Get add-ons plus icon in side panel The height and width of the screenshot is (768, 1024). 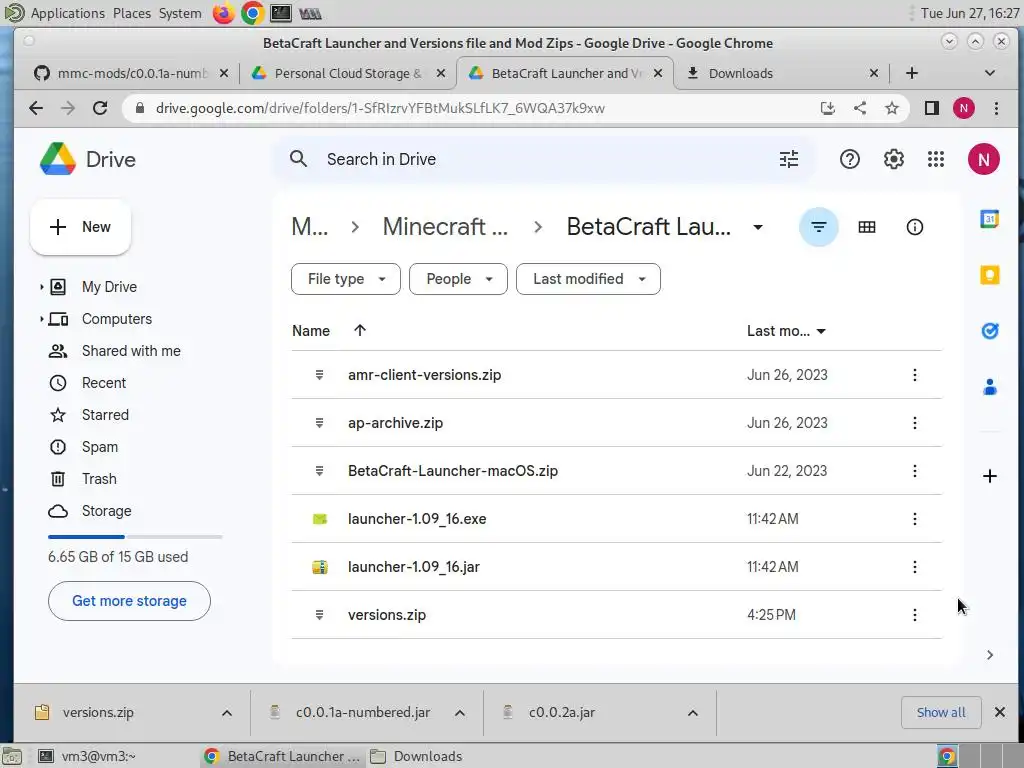click(x=989, y=476)
